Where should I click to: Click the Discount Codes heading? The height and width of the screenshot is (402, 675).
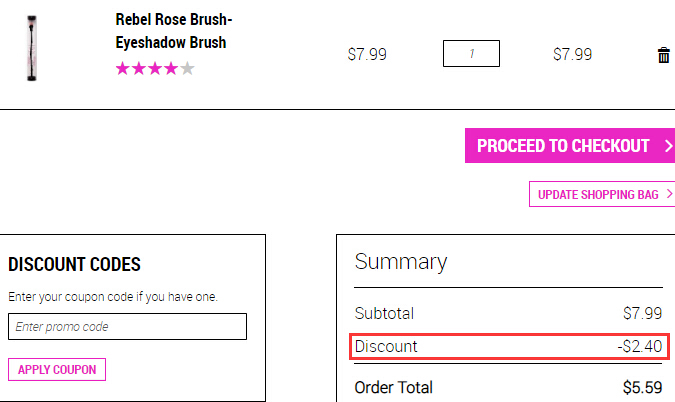74,264
